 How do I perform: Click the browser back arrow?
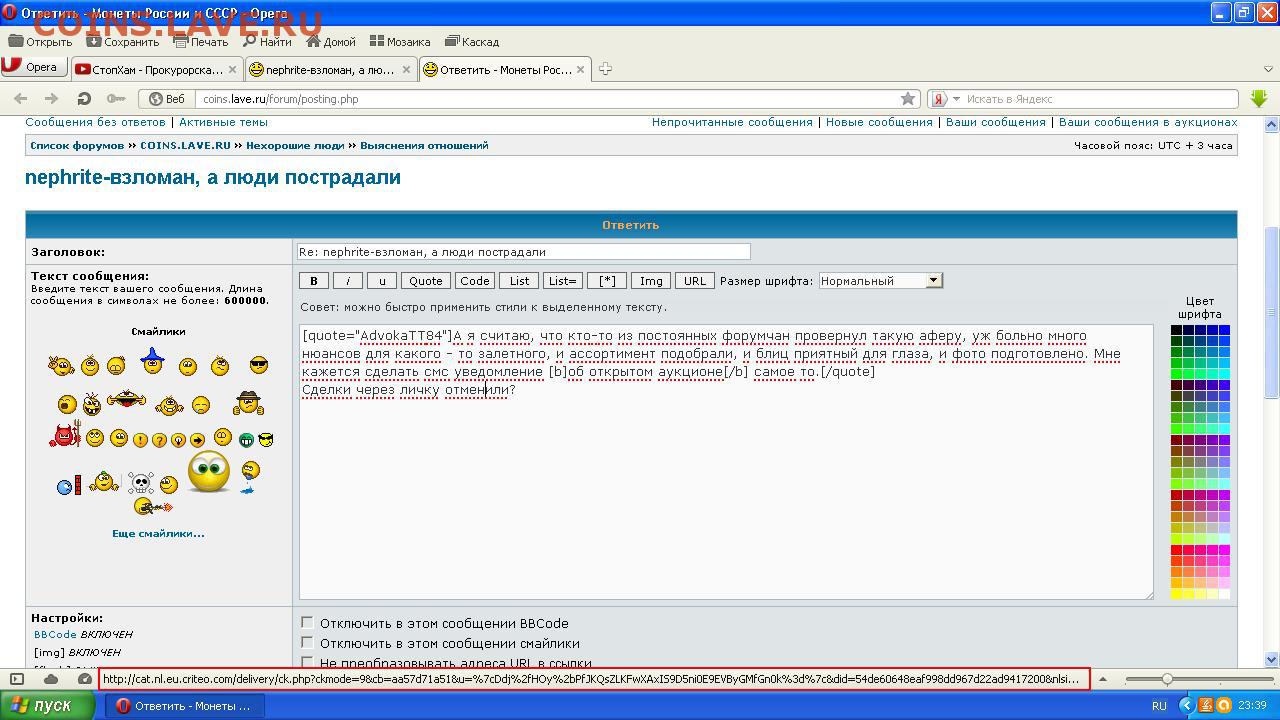coord(21,99)
